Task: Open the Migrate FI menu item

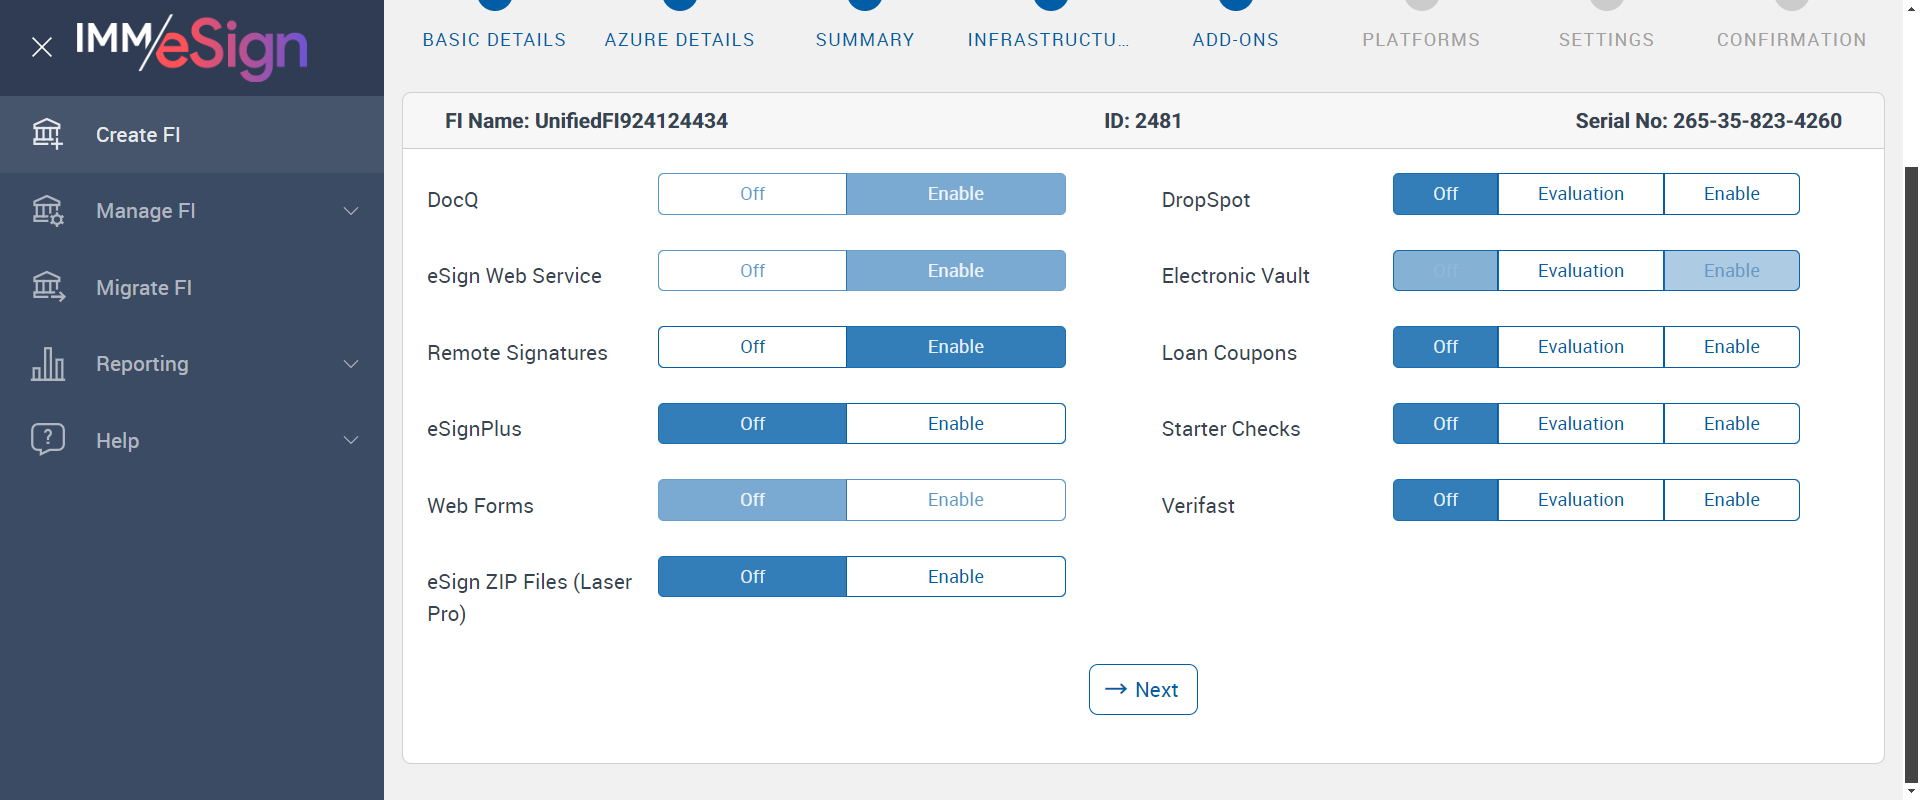Action: click(x=192, y=287)
